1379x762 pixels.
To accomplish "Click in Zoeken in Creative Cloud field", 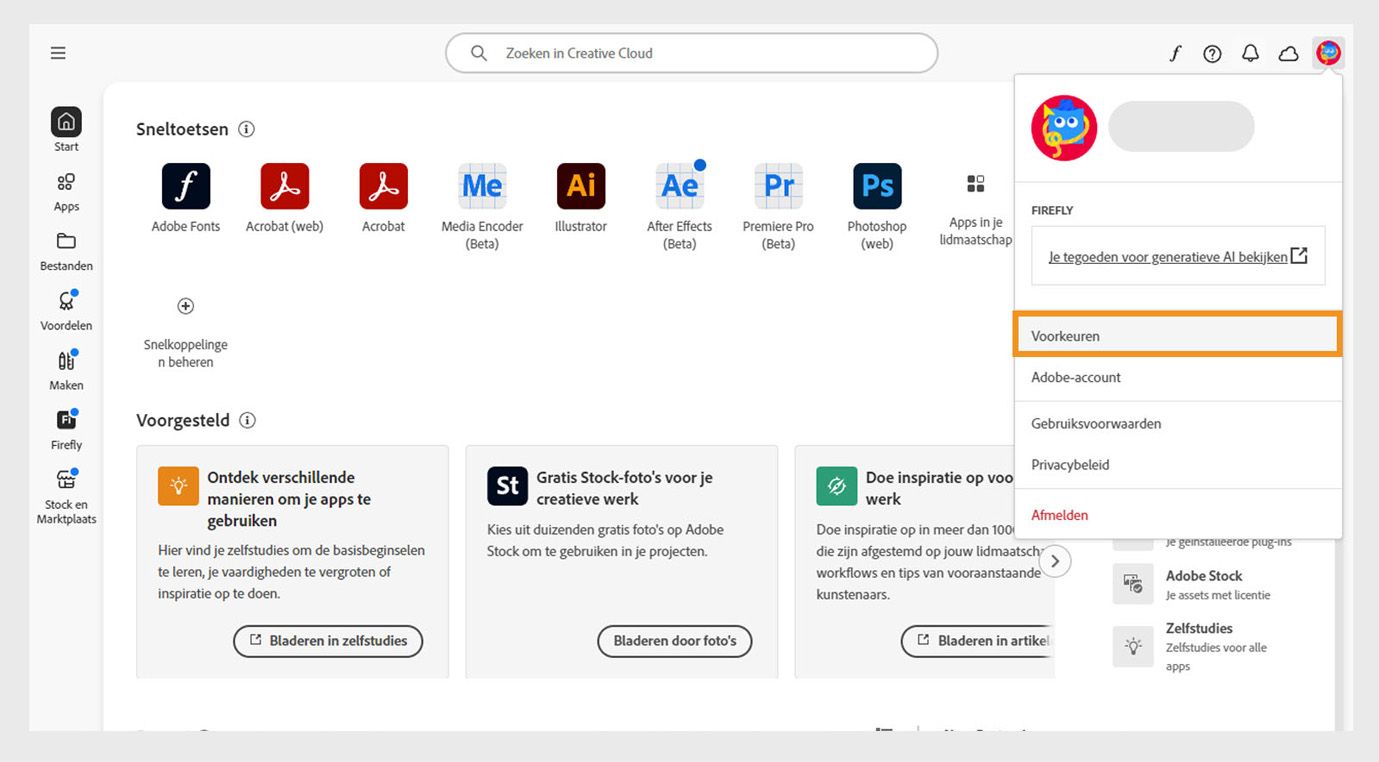I will [691, 53].
